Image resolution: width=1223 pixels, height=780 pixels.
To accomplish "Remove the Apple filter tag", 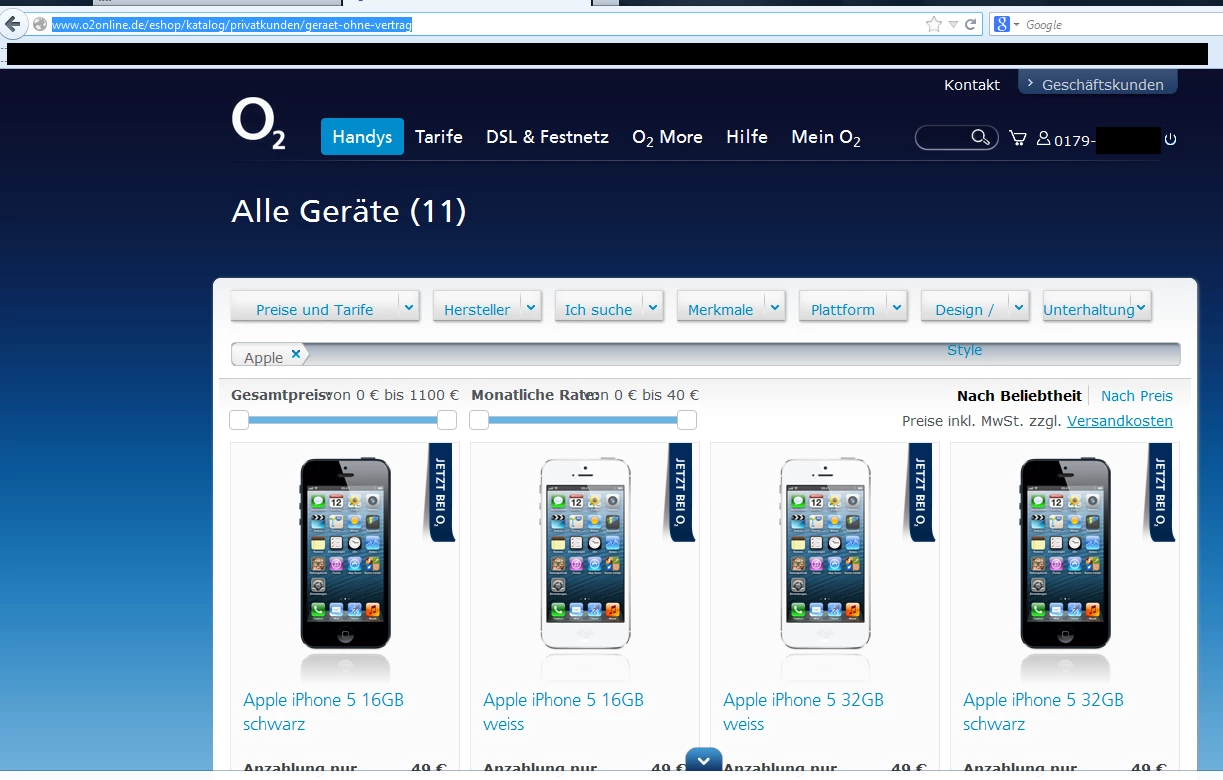I will pyautogui.click(x=296, y=354).
